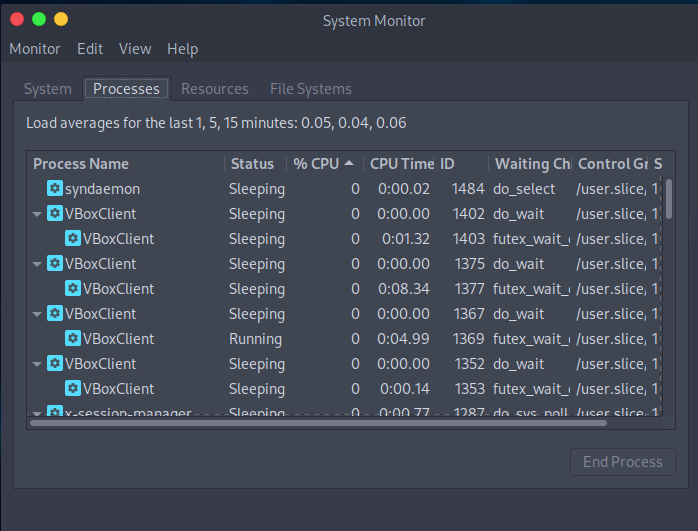This screenshot has width=698, height=531.
Task: Close the System Monitor window
Action: (17, 19)
